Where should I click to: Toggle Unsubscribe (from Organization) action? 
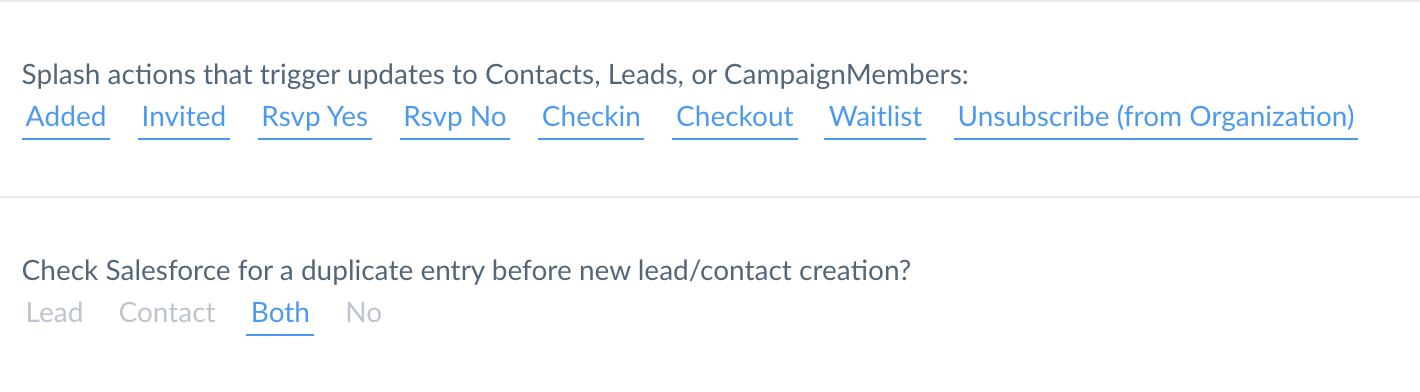point(1156,117)
